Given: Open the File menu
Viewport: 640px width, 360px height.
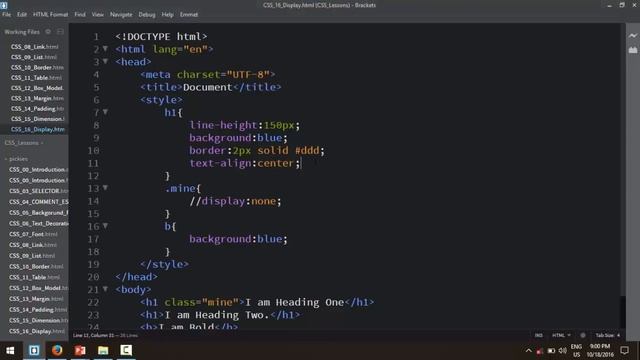Looking at the screenshot, I should click(7, 14).
